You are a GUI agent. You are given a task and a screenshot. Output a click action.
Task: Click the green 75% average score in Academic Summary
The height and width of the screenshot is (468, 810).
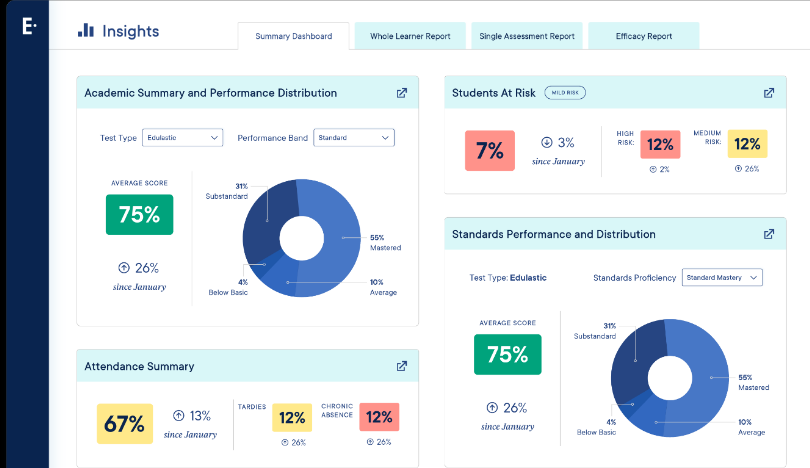pos(139,214)
